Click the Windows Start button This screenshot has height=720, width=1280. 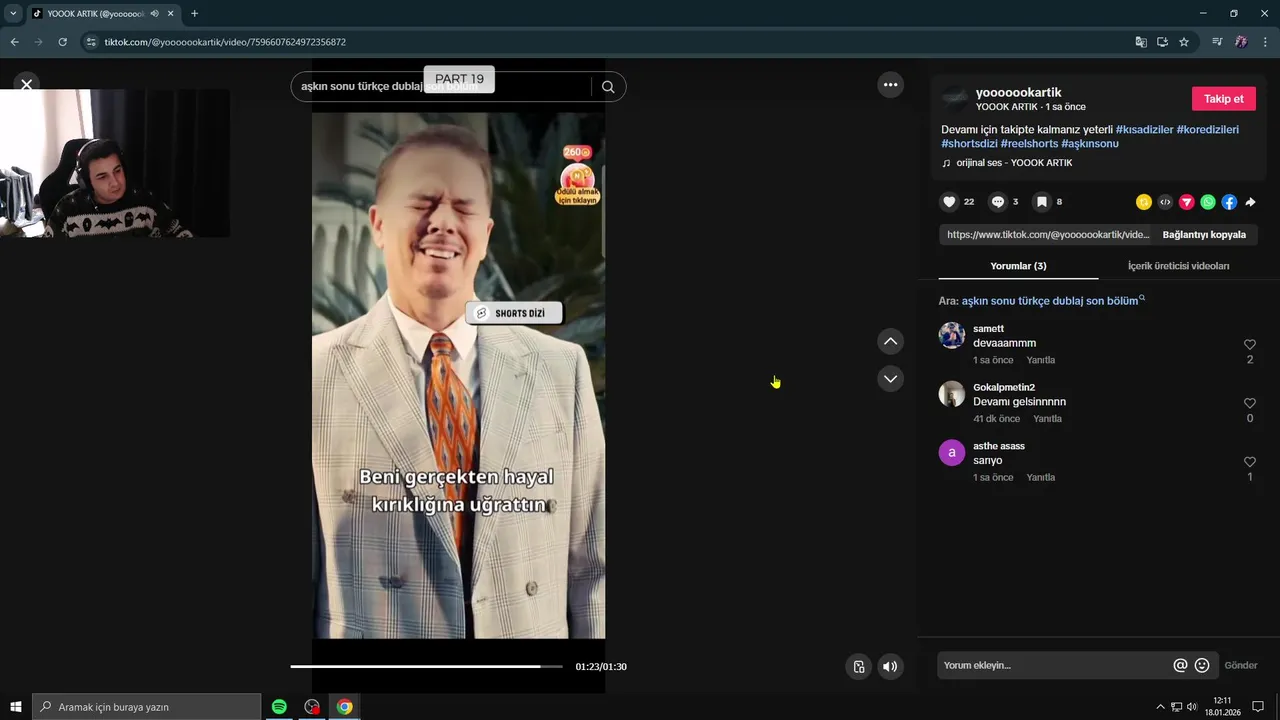[16, 707]
